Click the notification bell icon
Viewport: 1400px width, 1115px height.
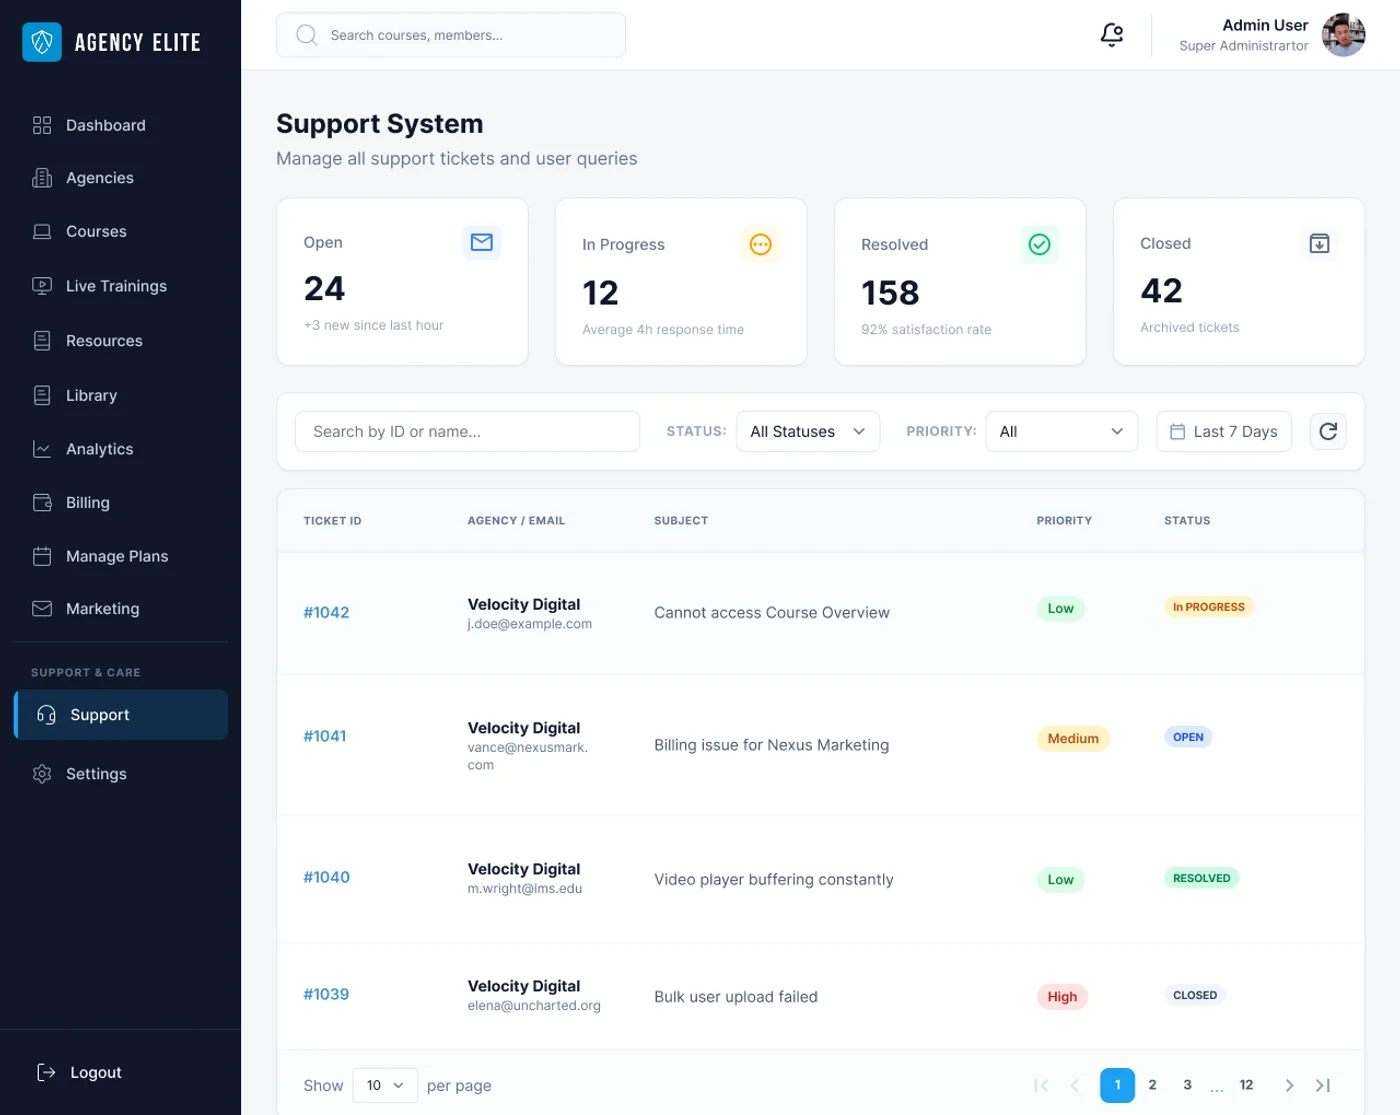pos(1111,34)
